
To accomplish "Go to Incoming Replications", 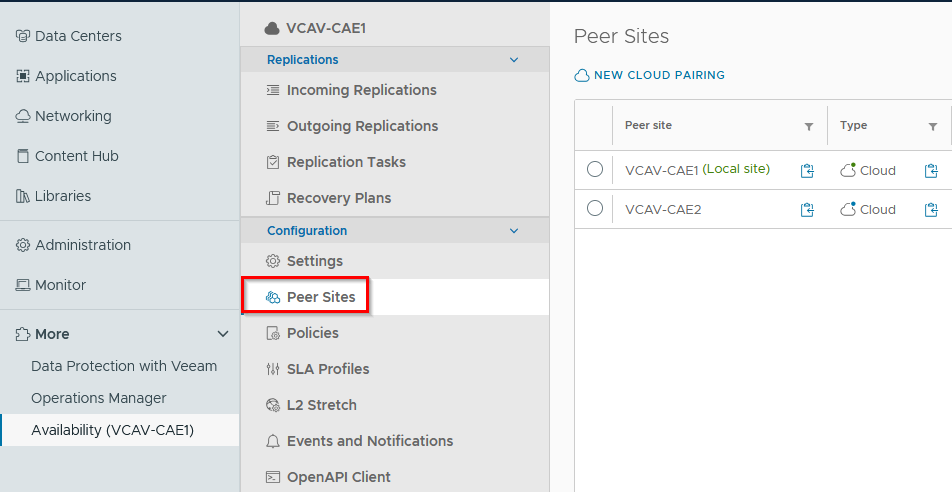I will pyautogui.click(x=361, y=90).
